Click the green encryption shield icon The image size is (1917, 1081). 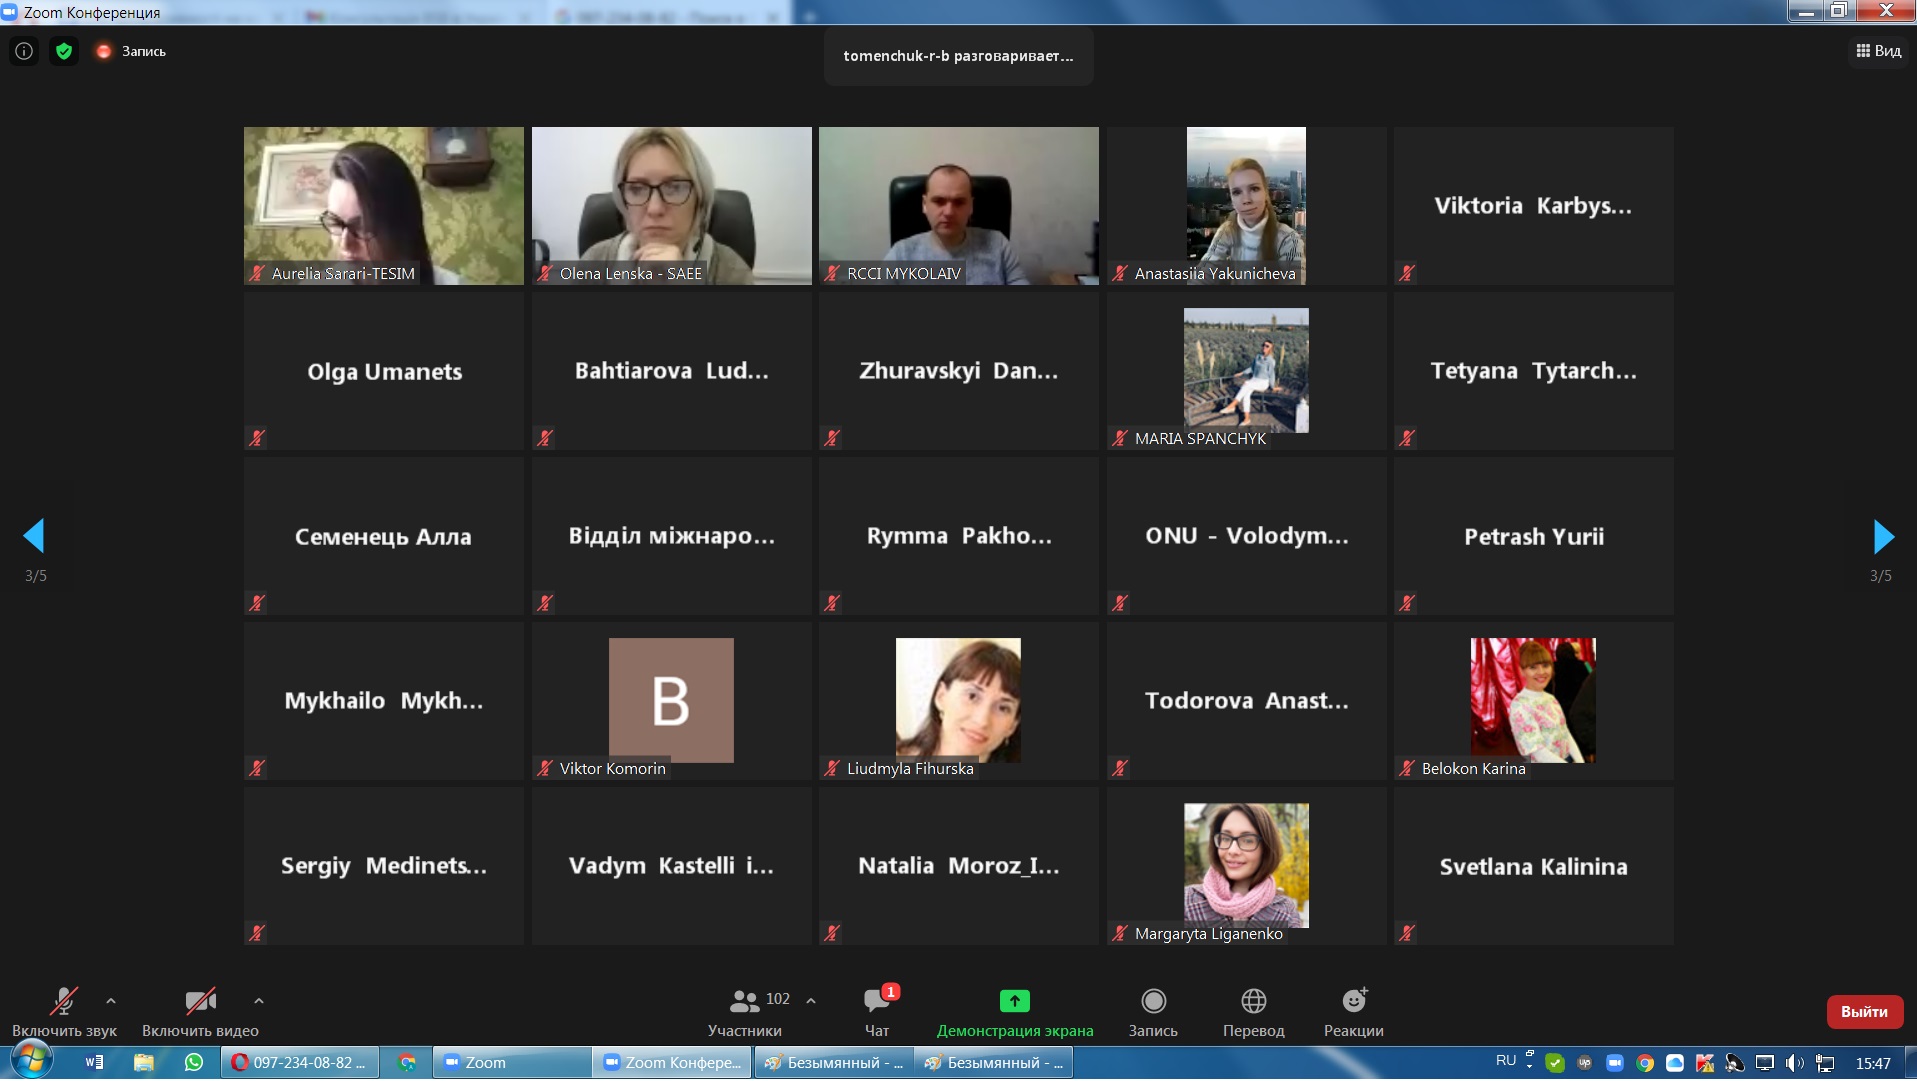[x=64, y=51]
